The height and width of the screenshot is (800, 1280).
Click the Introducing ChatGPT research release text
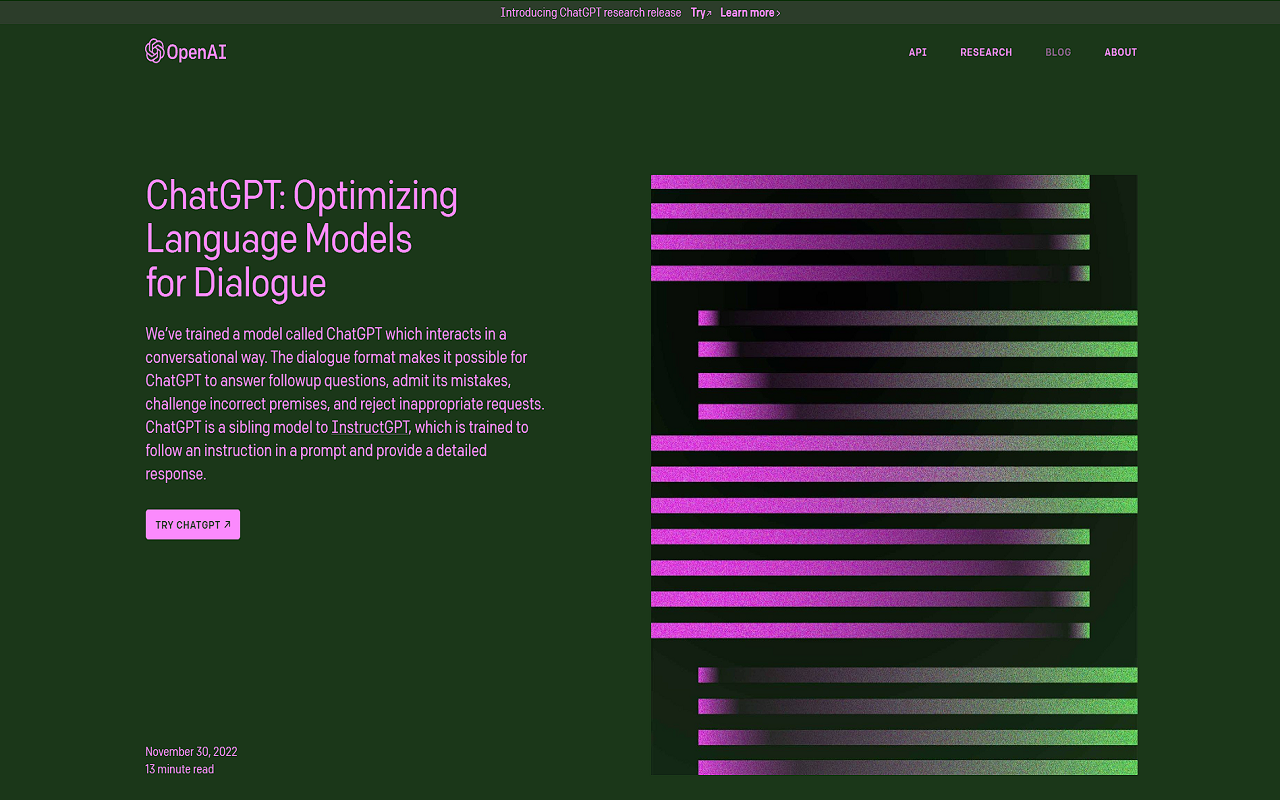point(590,13)
